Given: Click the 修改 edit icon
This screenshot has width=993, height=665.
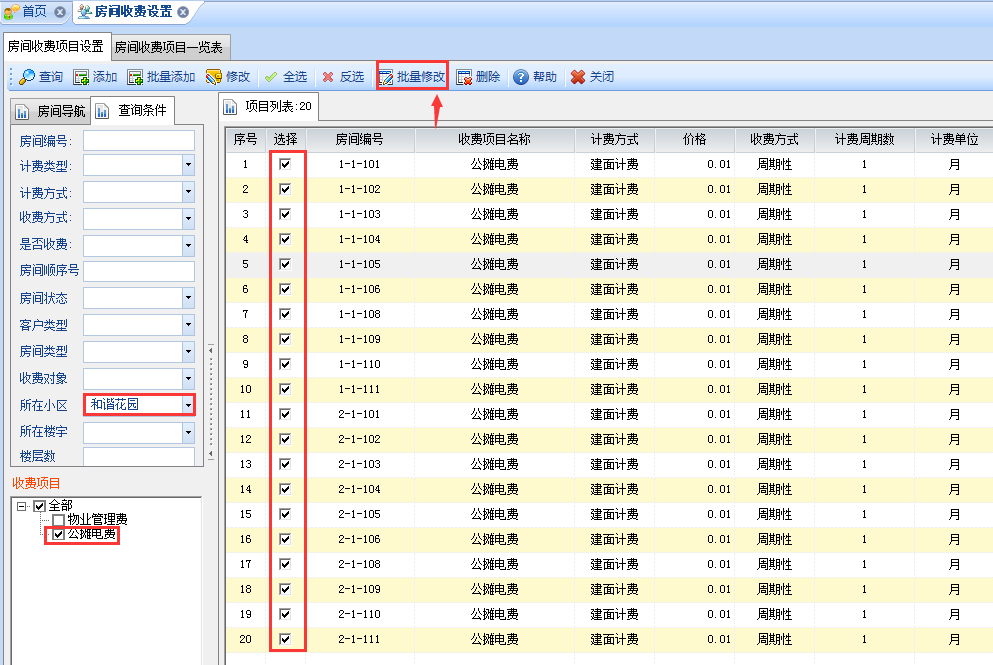Looking at the screenshot, I should coord(213,77).
